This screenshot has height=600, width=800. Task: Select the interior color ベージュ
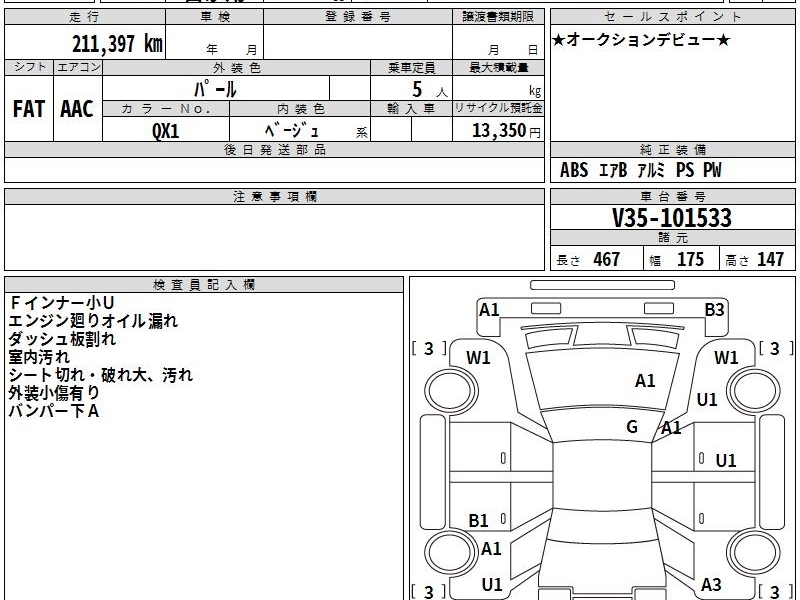pos(292,131)
